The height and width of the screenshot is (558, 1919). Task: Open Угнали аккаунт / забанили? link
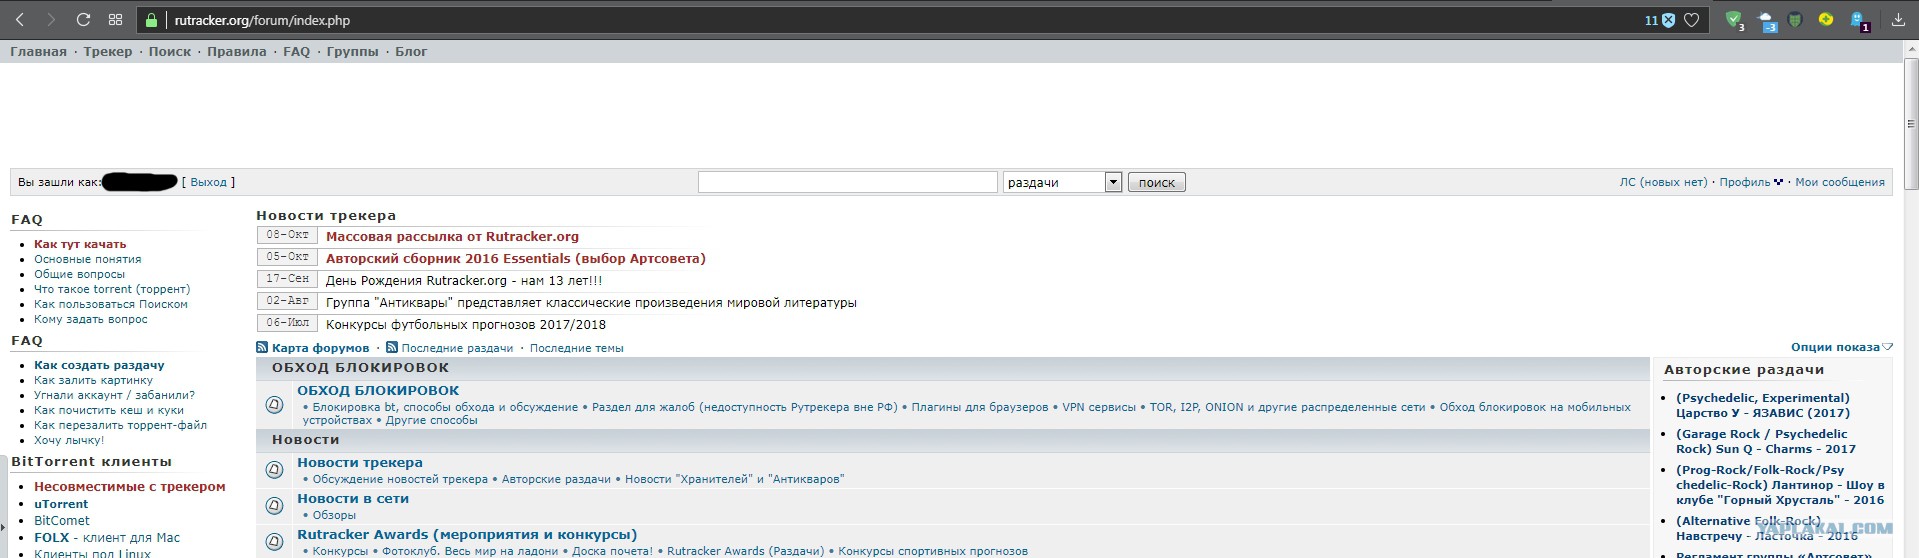click(114, 395)
